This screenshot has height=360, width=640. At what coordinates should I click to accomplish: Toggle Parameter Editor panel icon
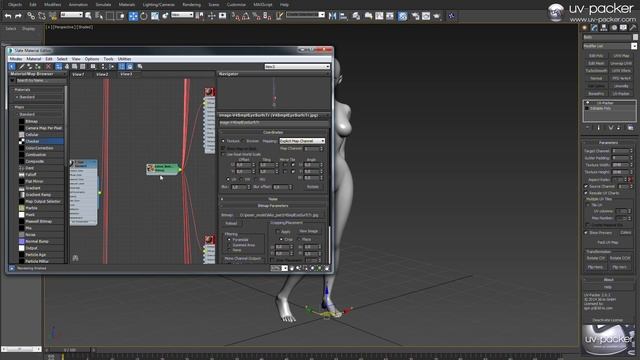tap(130, 67)
